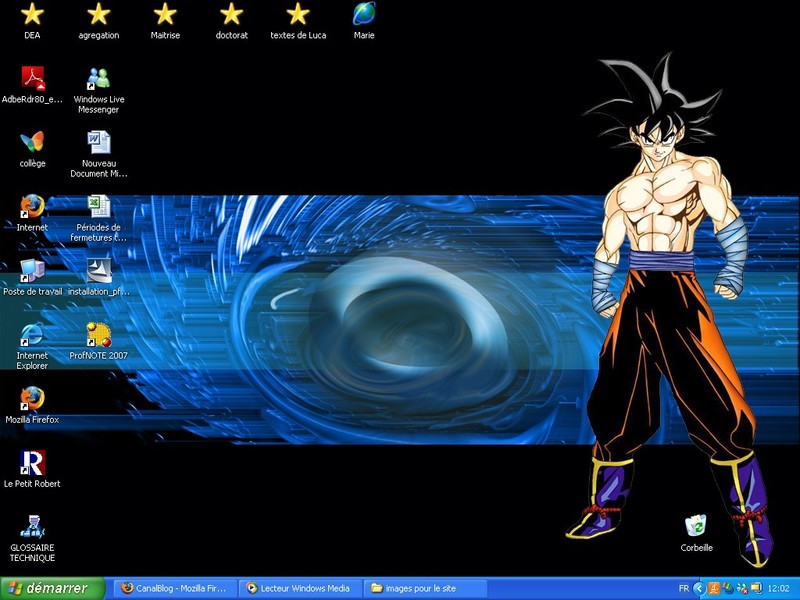Screen dimensions: 800x600
Task: Select the Windows Live Messenger icon
Action: click(98, 79)
